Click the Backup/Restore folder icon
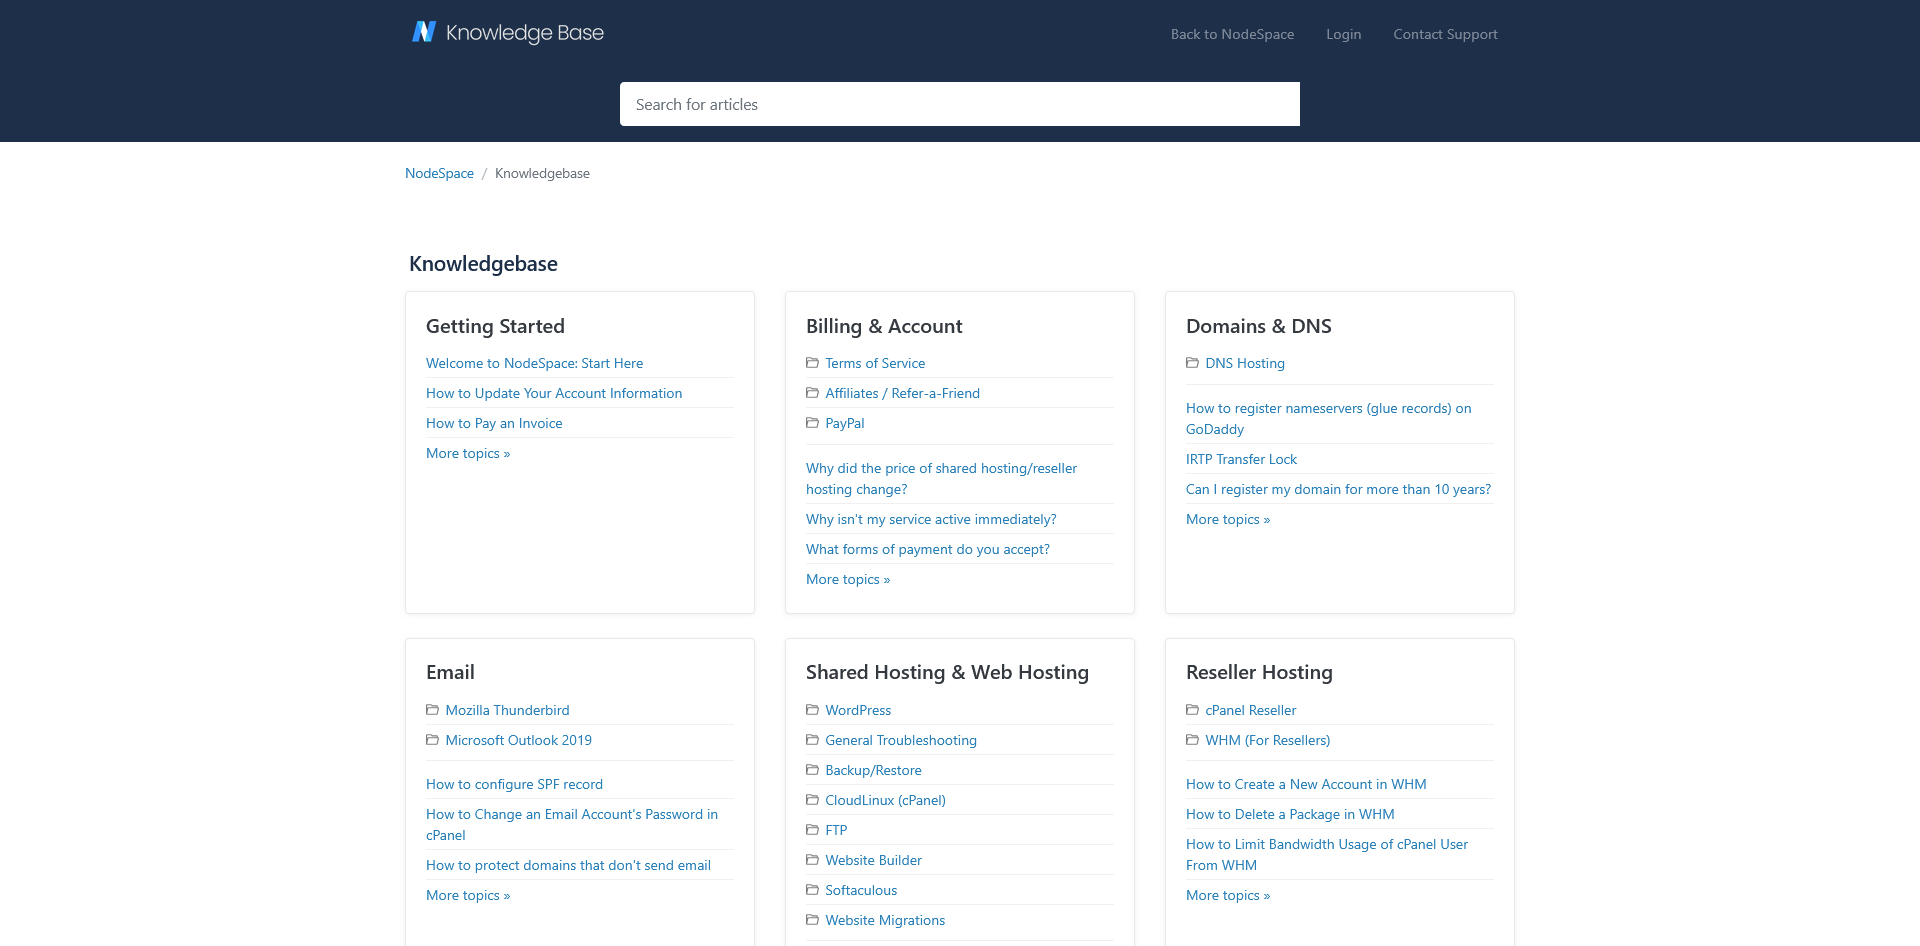The height and width of the screenshot is (946, 1920). [x=812, y=770]
